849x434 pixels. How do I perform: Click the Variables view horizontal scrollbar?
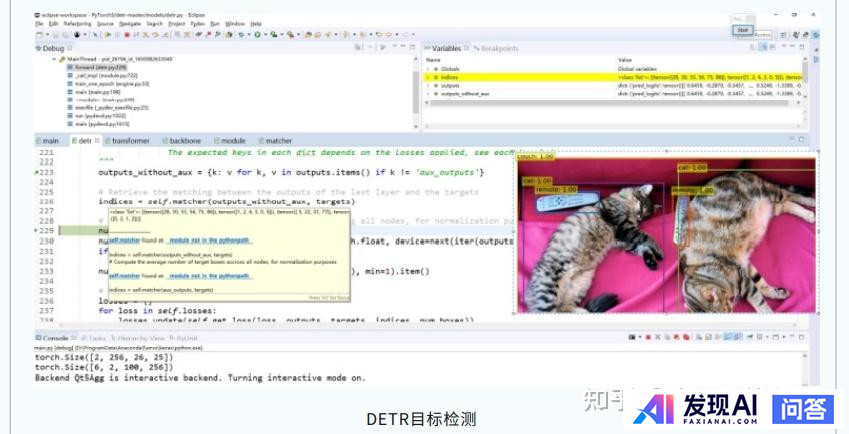pos(612,101)
